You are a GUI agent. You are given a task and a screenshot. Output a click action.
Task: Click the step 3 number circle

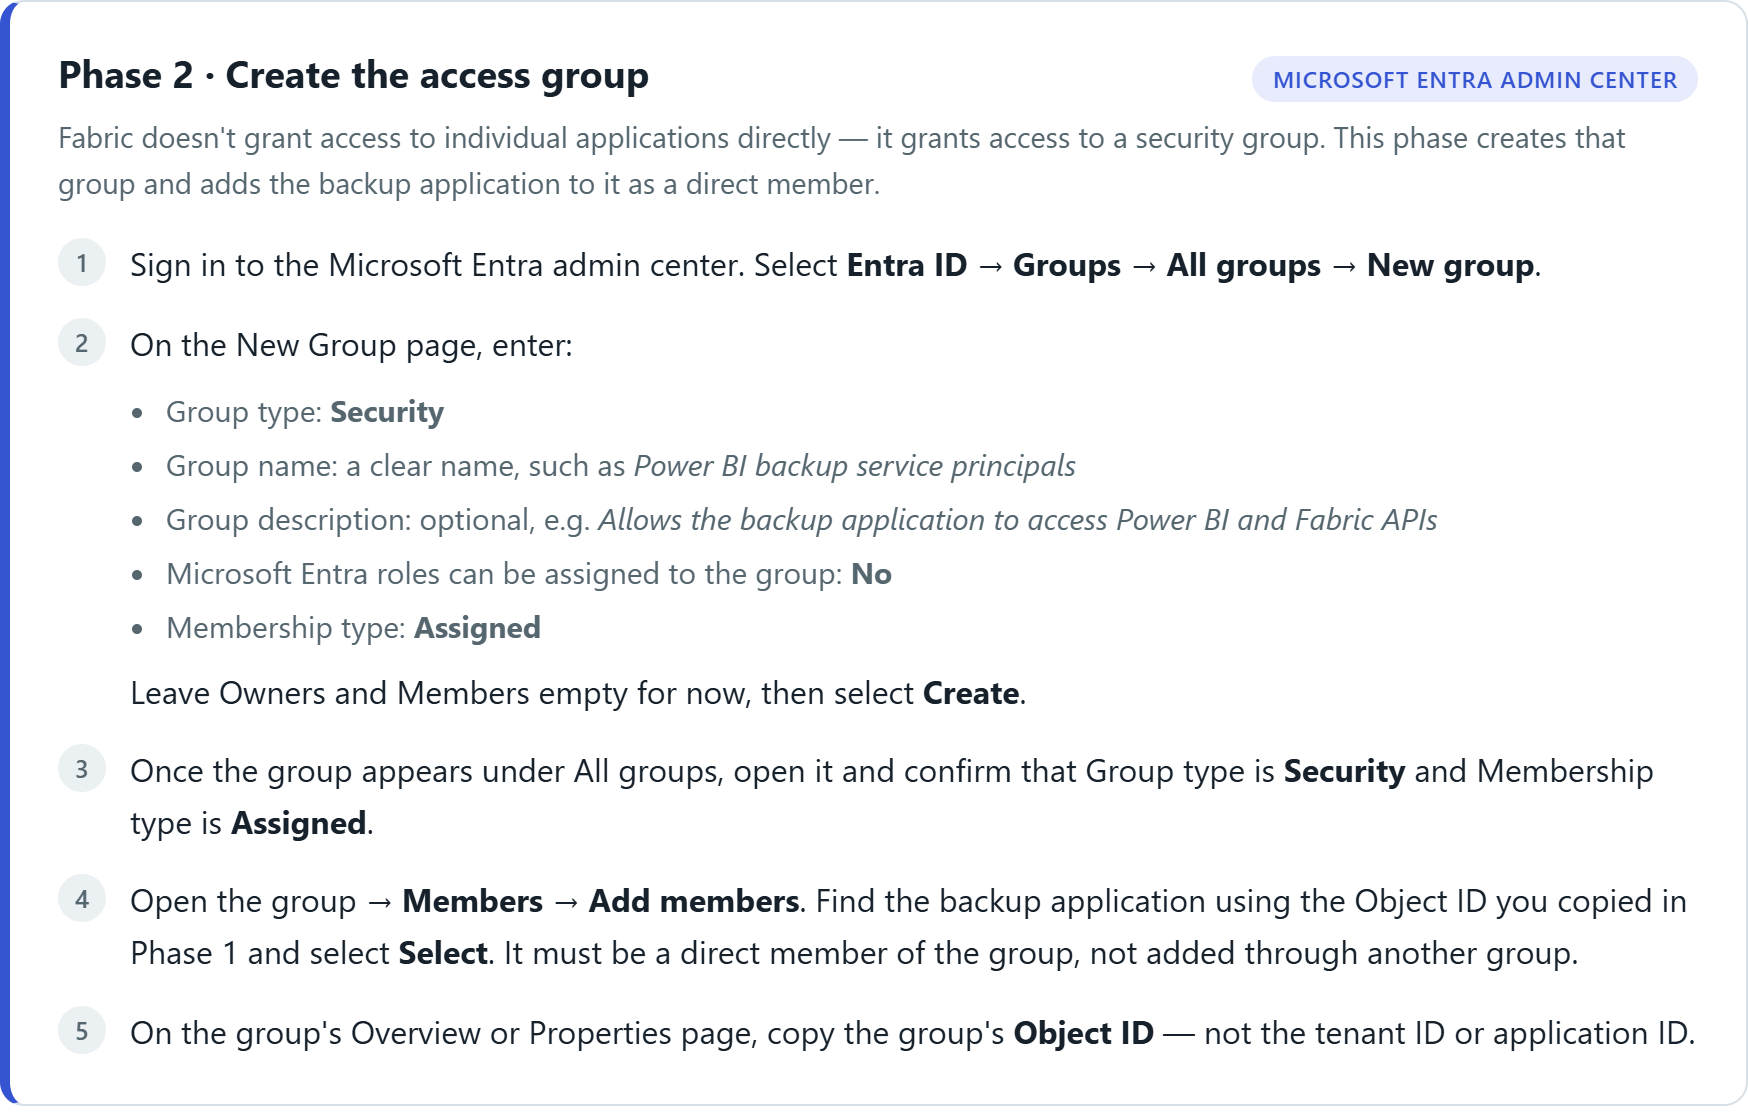click(x=82, y=769)
